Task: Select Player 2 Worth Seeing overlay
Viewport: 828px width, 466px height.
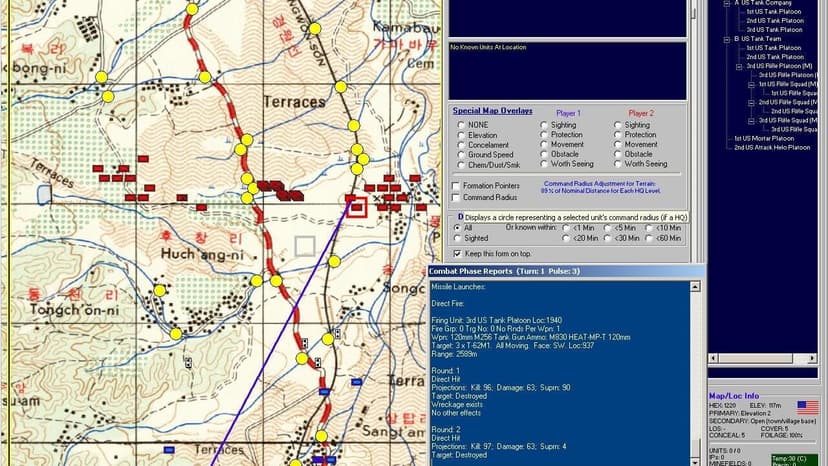Action: 617,164
